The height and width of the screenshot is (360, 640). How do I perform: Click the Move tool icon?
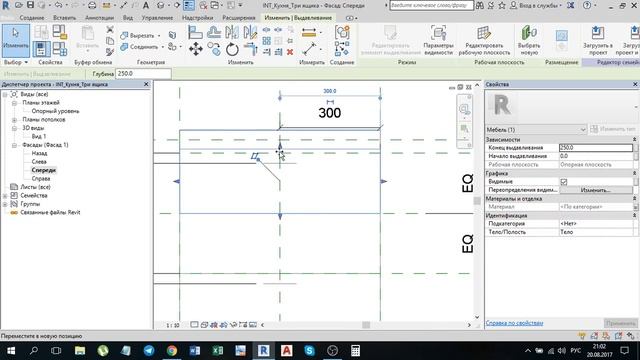coord(196,49)
